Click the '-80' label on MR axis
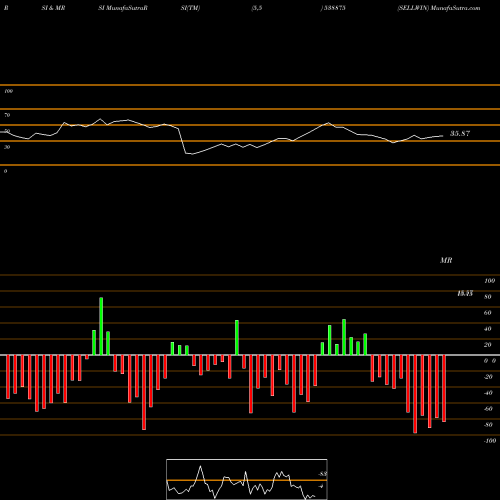500x500 pixels. pyautogui.click(x=488, y=425)
